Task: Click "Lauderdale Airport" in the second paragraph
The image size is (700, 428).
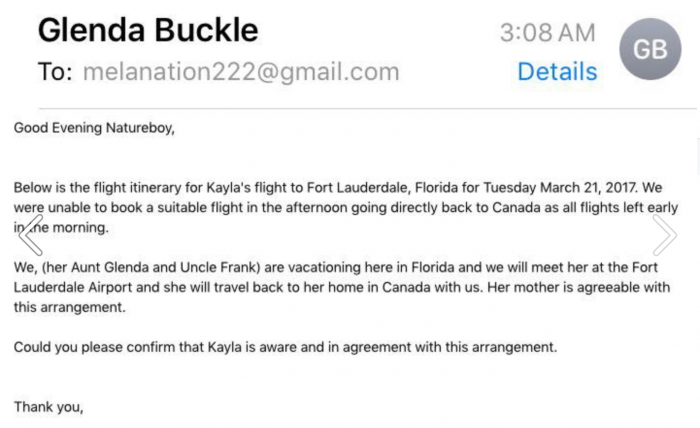Action: point(73,287)
